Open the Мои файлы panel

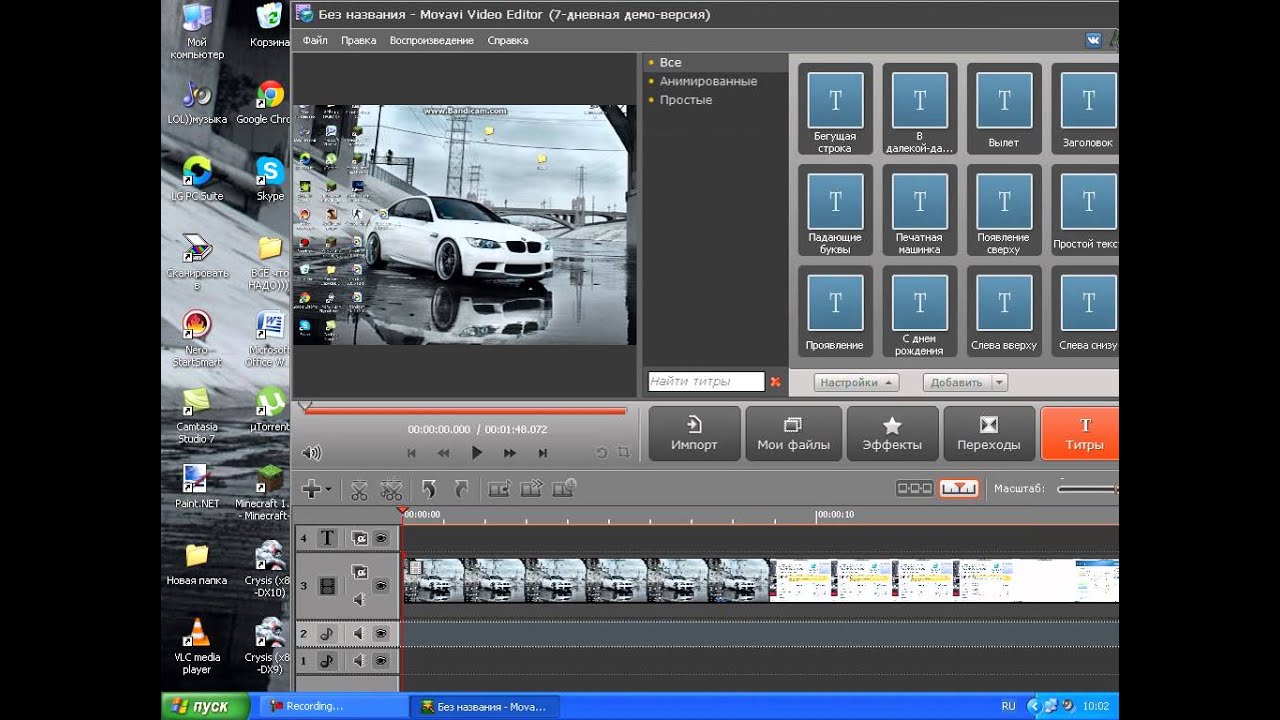[x=792, y=434]
